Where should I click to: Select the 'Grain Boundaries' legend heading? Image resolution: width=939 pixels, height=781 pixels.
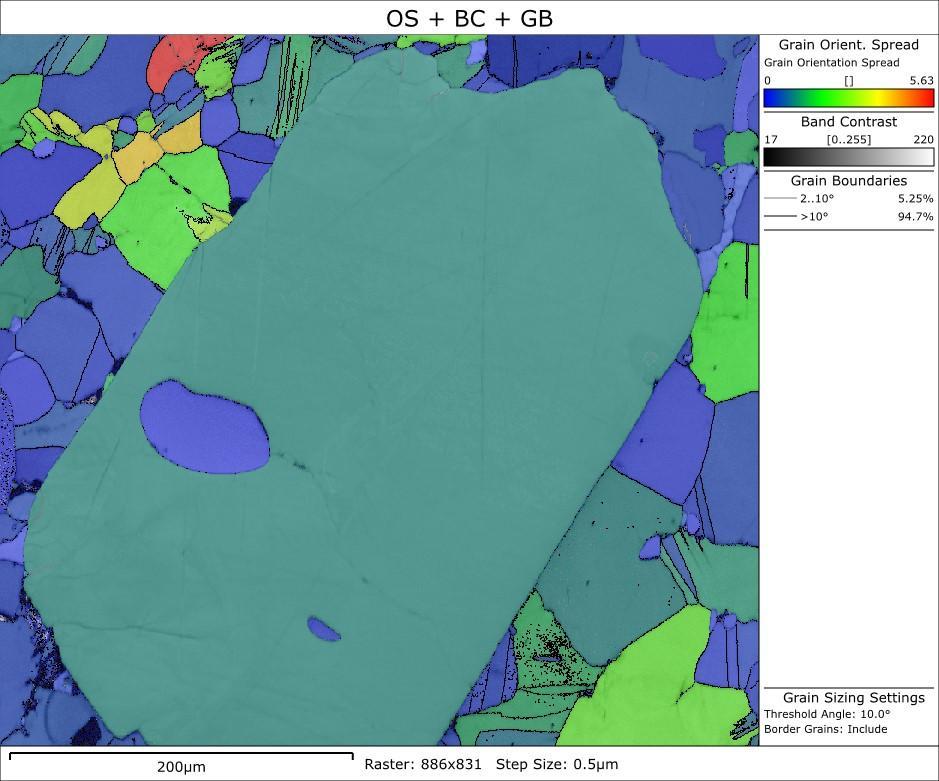click(848, 181)
